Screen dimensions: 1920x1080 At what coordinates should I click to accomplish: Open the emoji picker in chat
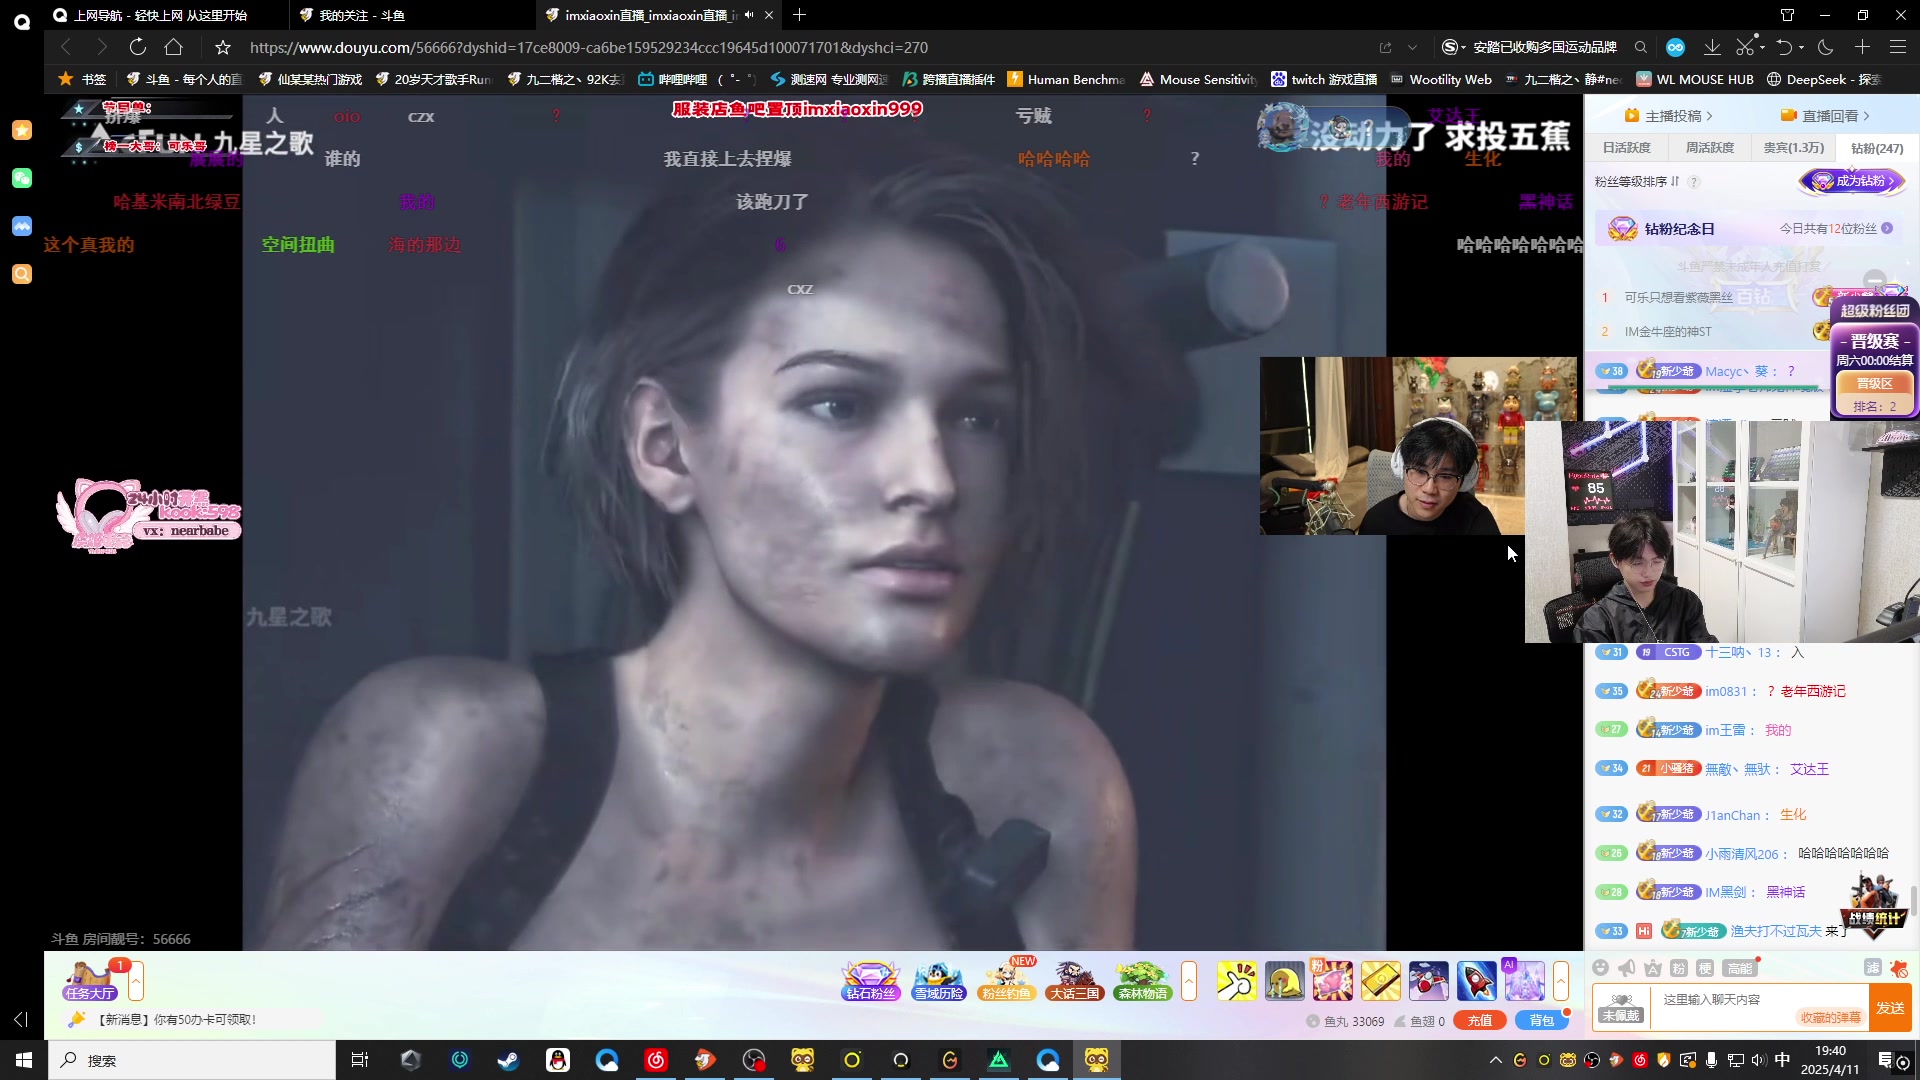[x=1600, y=968]
